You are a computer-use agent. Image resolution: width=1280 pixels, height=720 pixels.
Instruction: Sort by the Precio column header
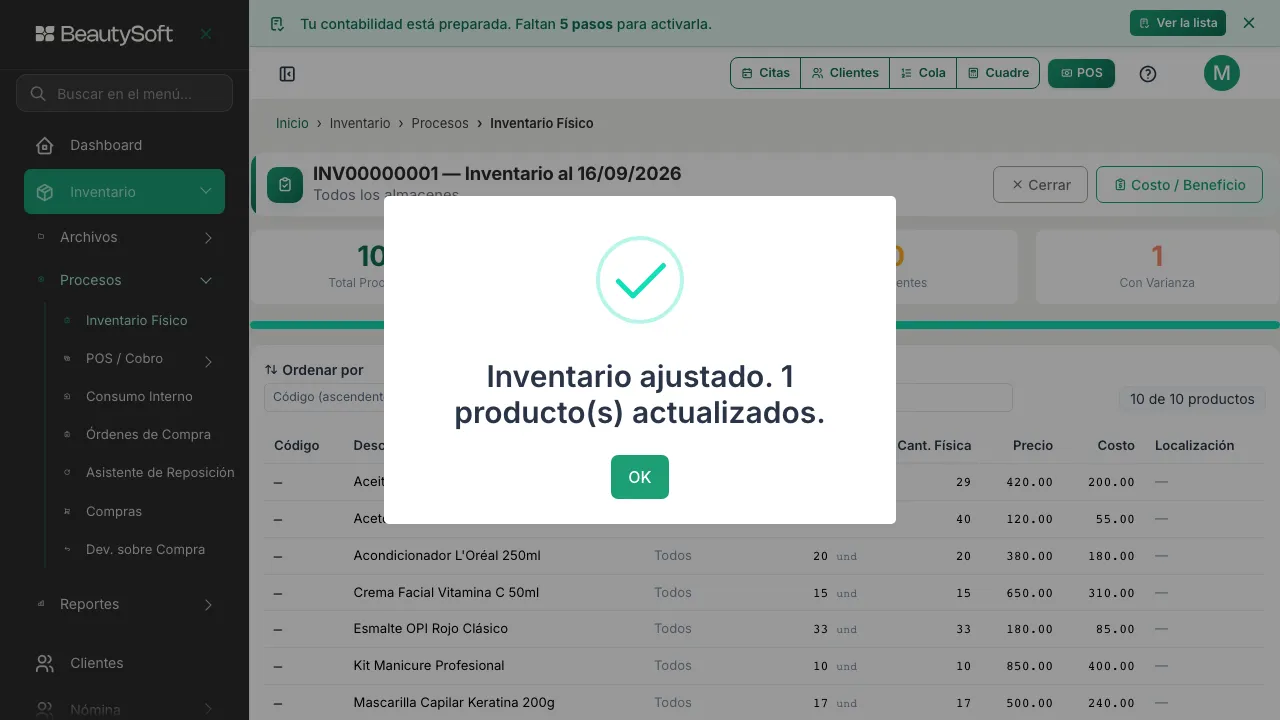coord(1032,445)
